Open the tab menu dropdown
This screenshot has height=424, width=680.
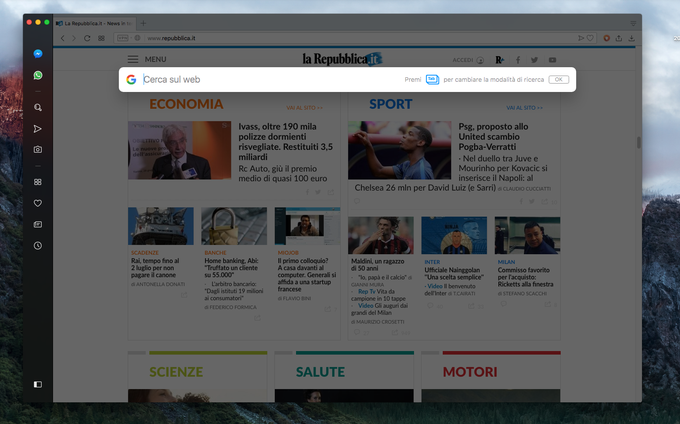tap(633, 23)
